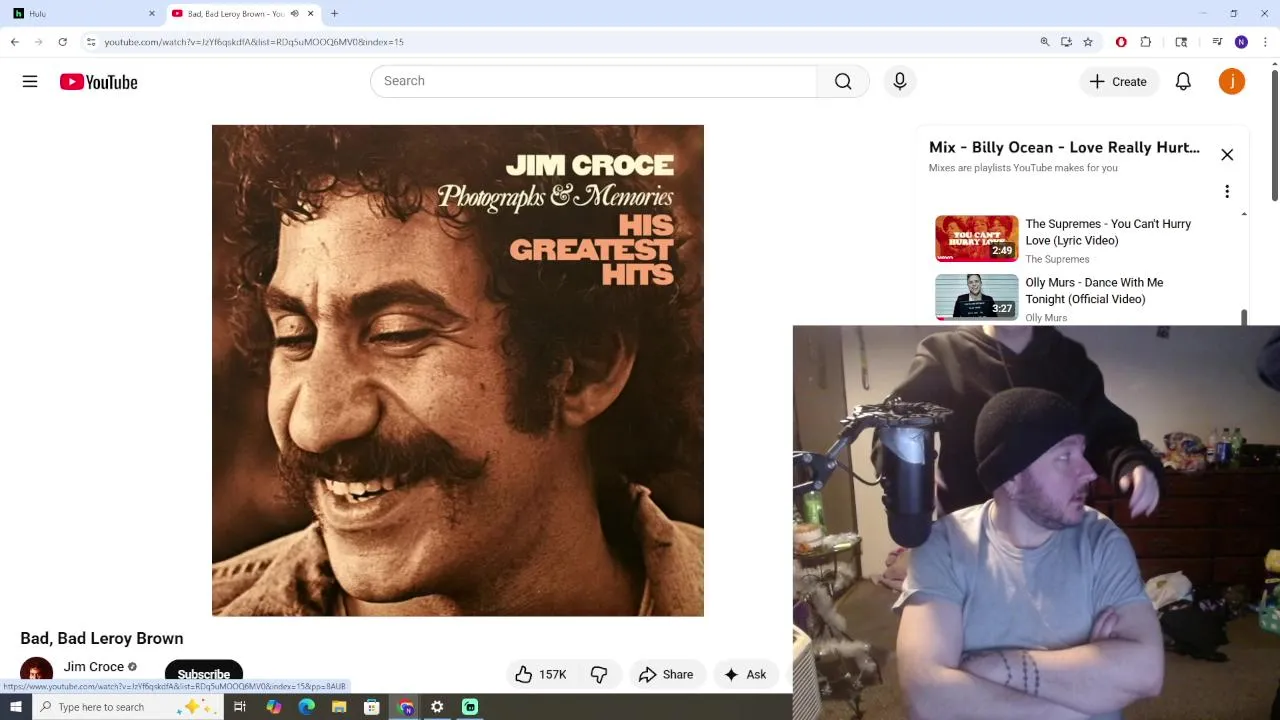Open the Mix playlist three-dot options

point(1227,191)
